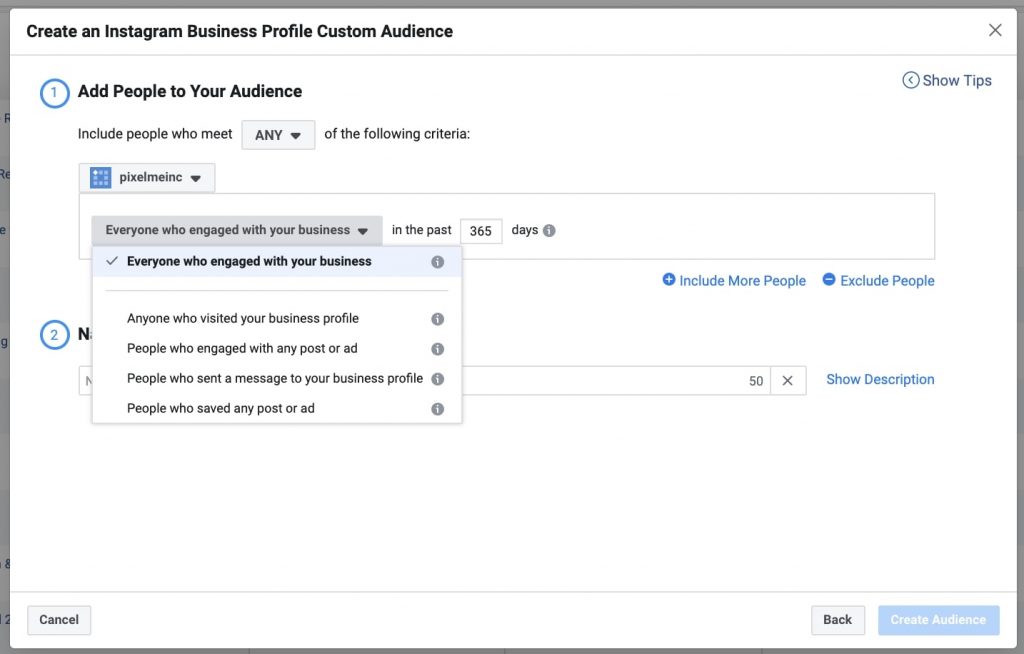Click the info icon next to 'days'
The height and width of the screenshot is (654, 1024).
tap(549, 231)
